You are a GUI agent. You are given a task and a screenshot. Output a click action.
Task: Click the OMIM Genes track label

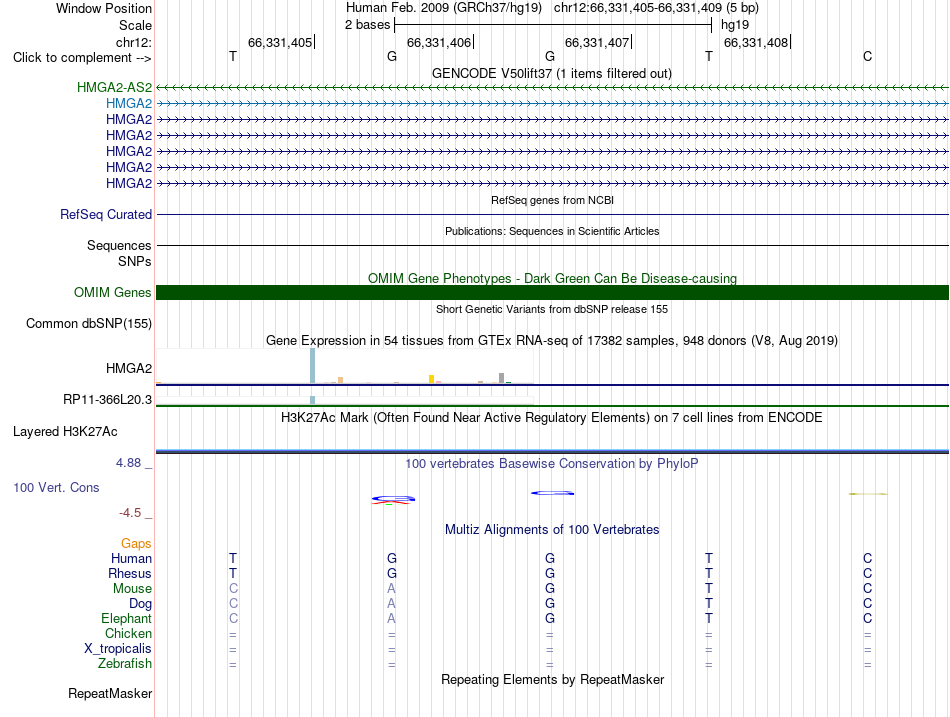click(113, 292)
